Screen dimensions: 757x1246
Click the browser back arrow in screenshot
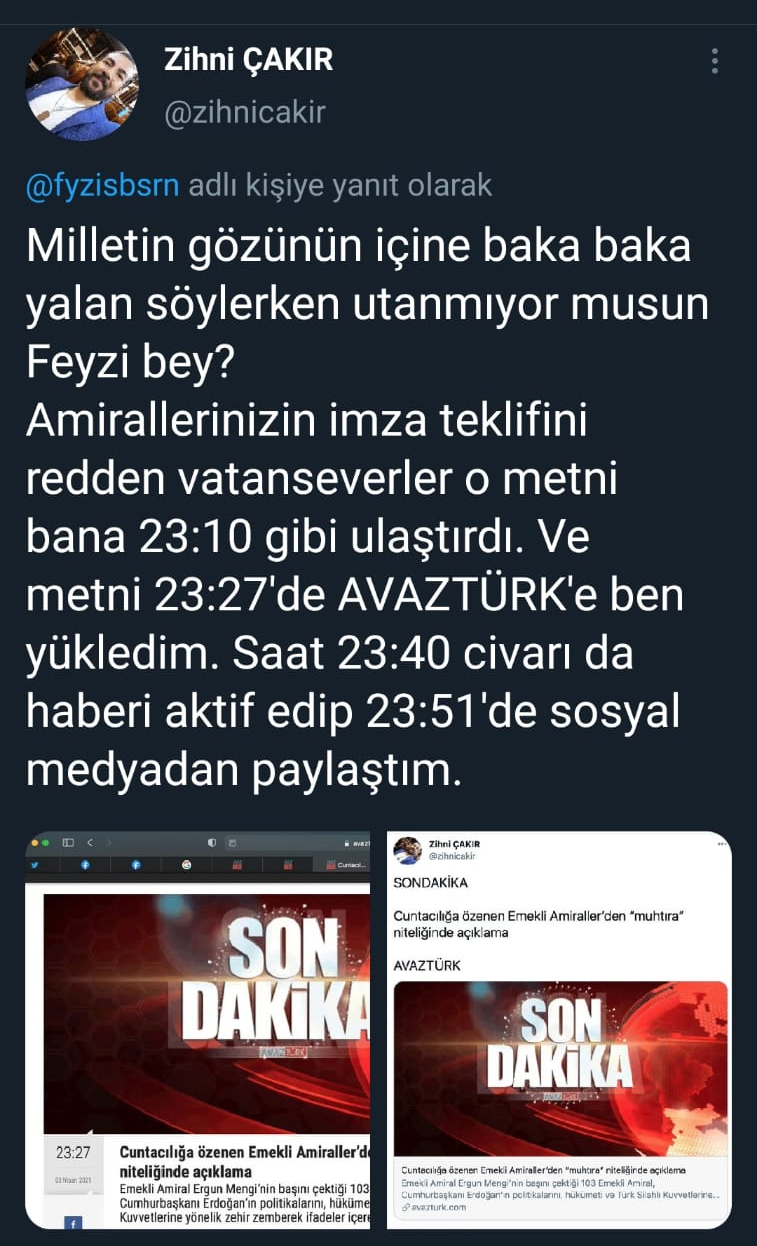[x=90, y=843]
